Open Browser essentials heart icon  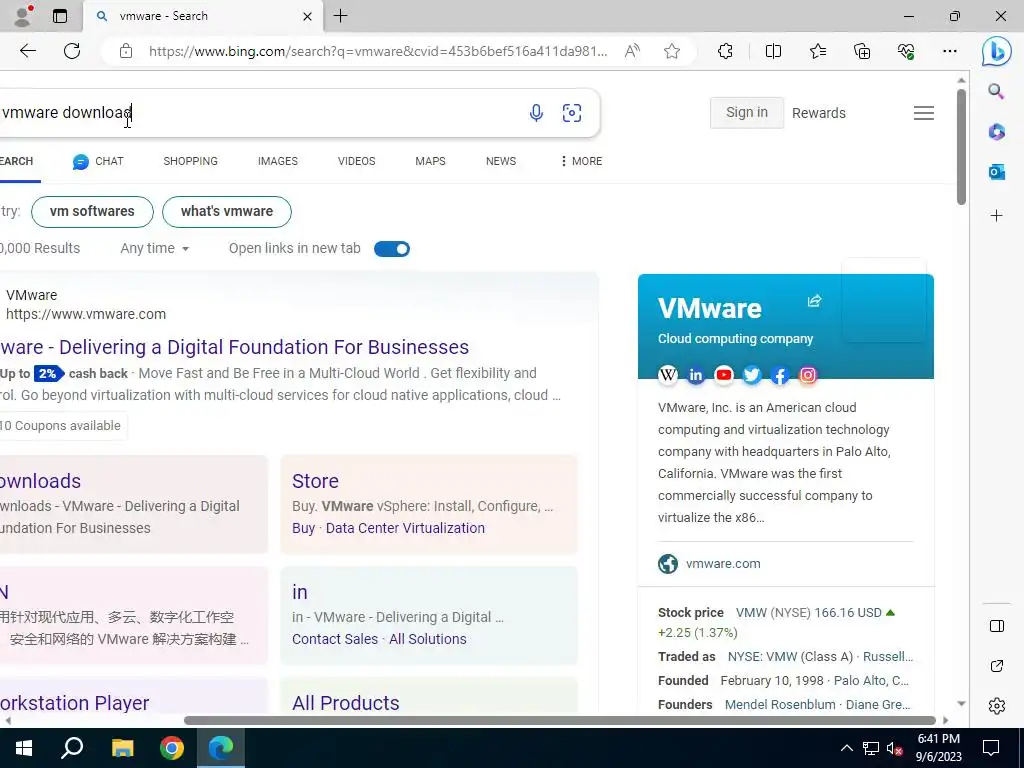906,51
